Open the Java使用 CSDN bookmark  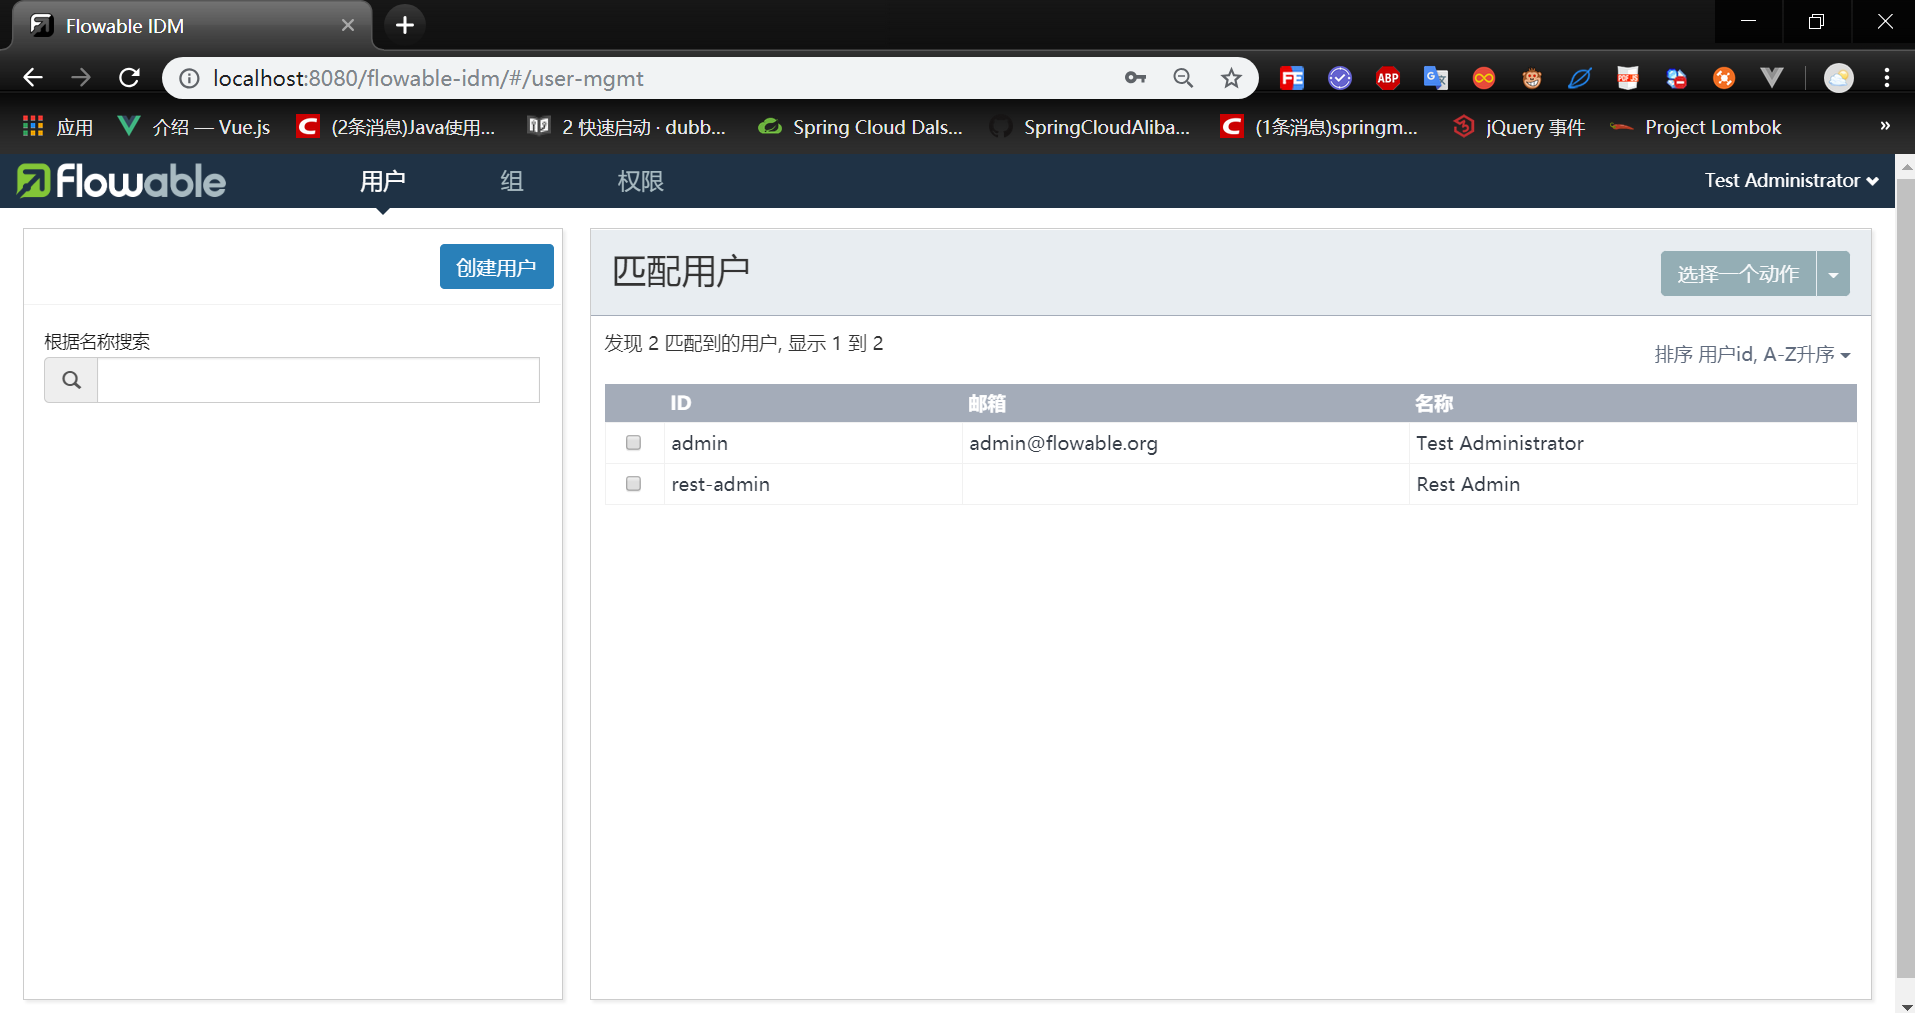coord(396,127)
